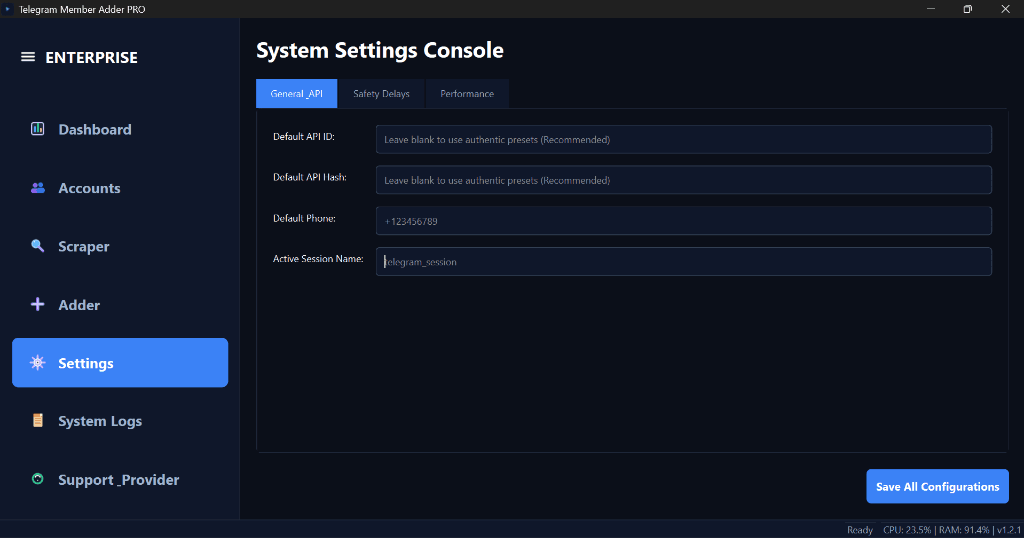Click the v1.2.1 version text
Image resolution: width=1024 pixels, height=538 pixels.
1009,530
